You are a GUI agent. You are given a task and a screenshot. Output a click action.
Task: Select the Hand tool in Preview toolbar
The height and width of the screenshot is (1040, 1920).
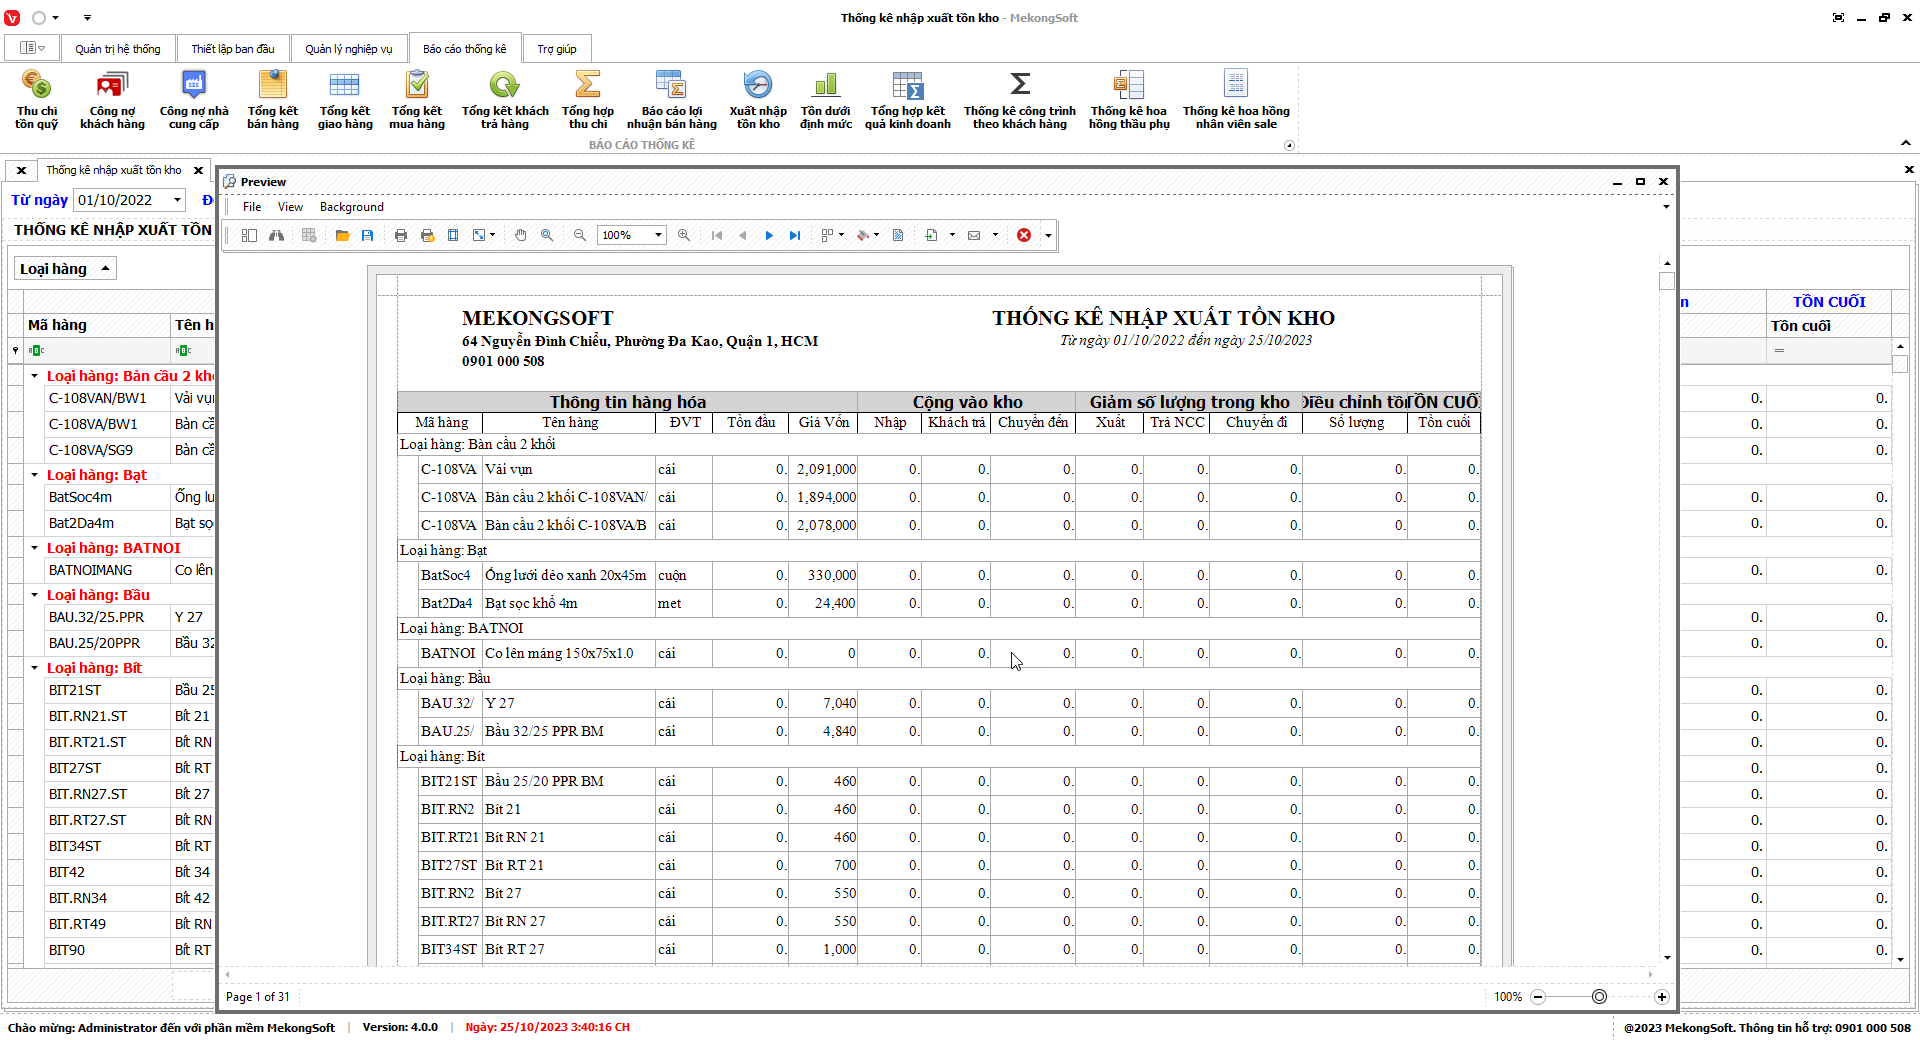pyautogui.click(x=520, y=235)
